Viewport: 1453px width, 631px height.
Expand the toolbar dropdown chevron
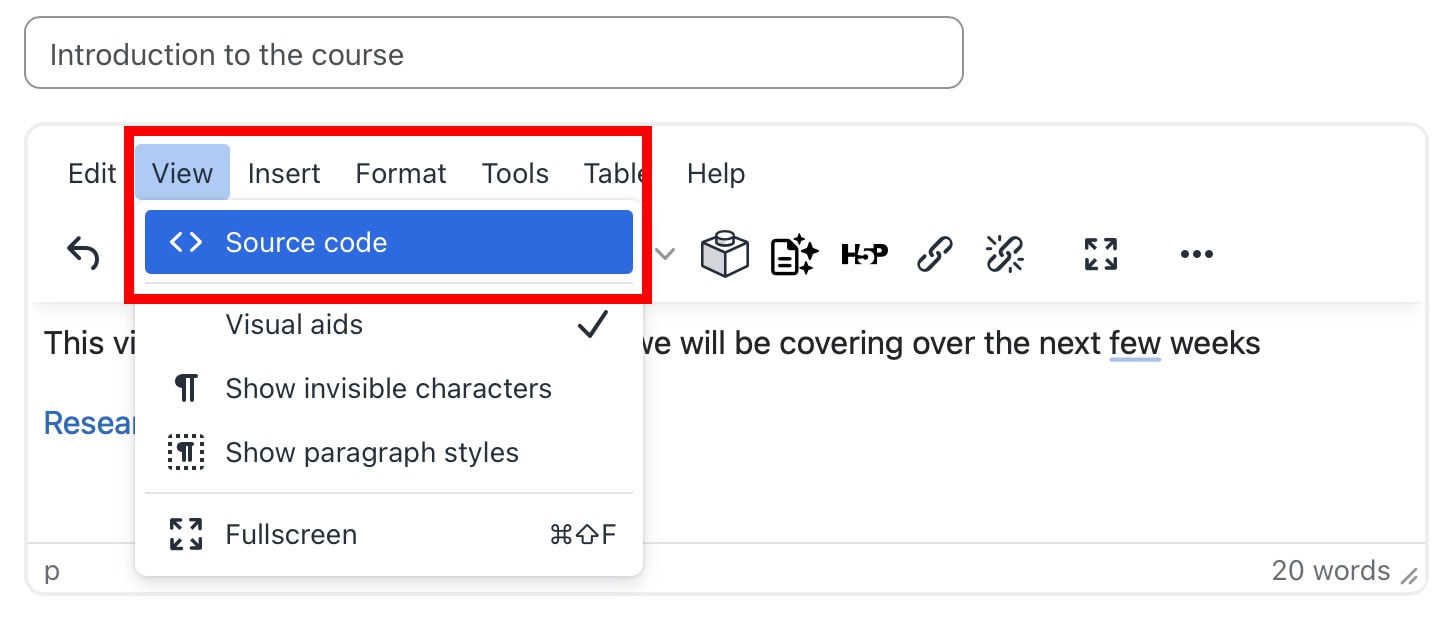(x=664, y=254)
